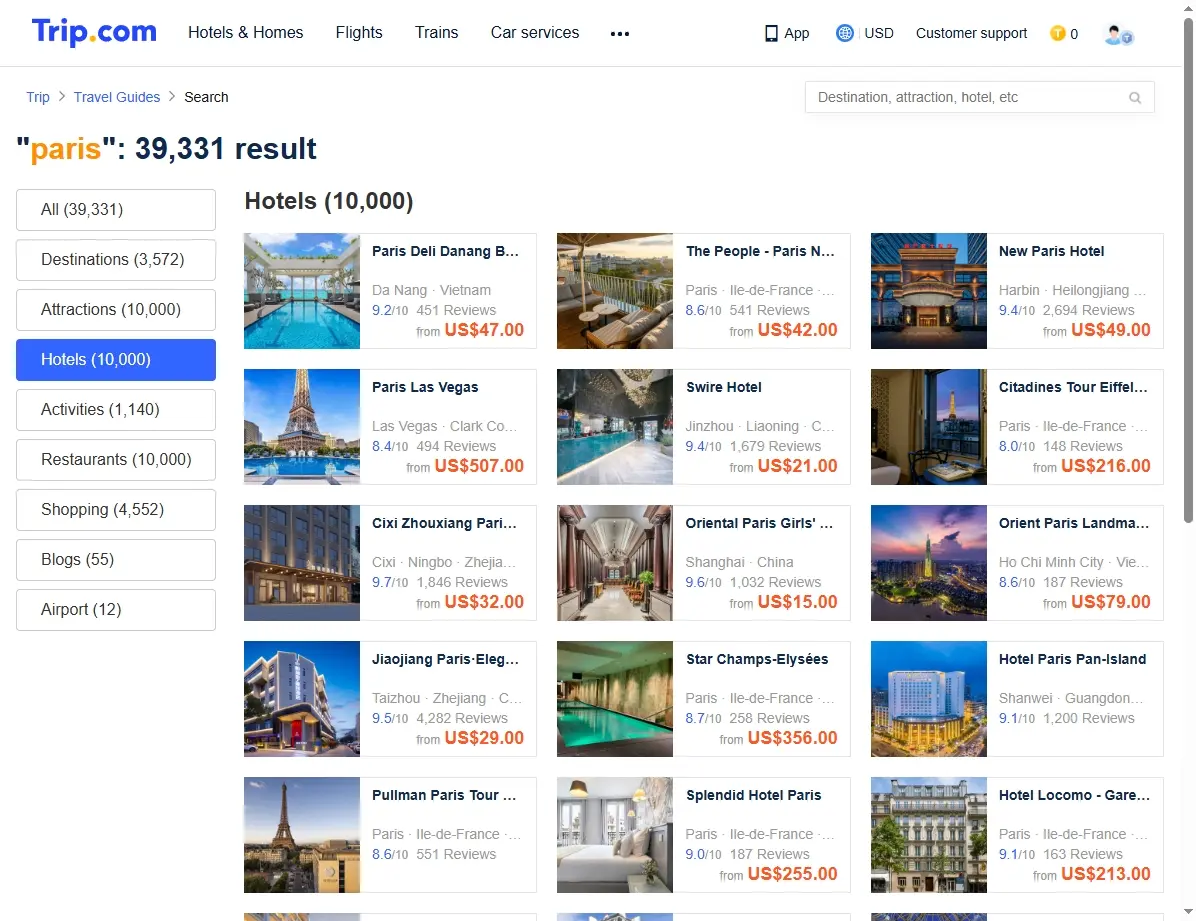1196x921 pixels.
Task: Click the page vertical scrollbar
Action: pyautogui.click(x=1188, y=272)
